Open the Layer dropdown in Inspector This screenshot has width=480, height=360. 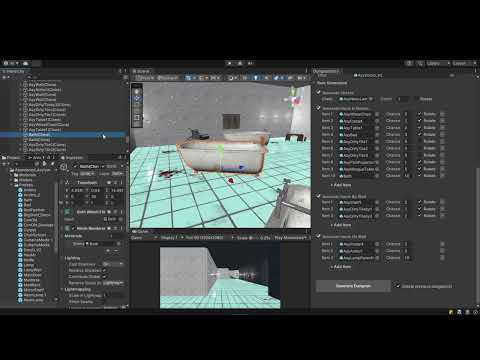[x=117, y=174]
